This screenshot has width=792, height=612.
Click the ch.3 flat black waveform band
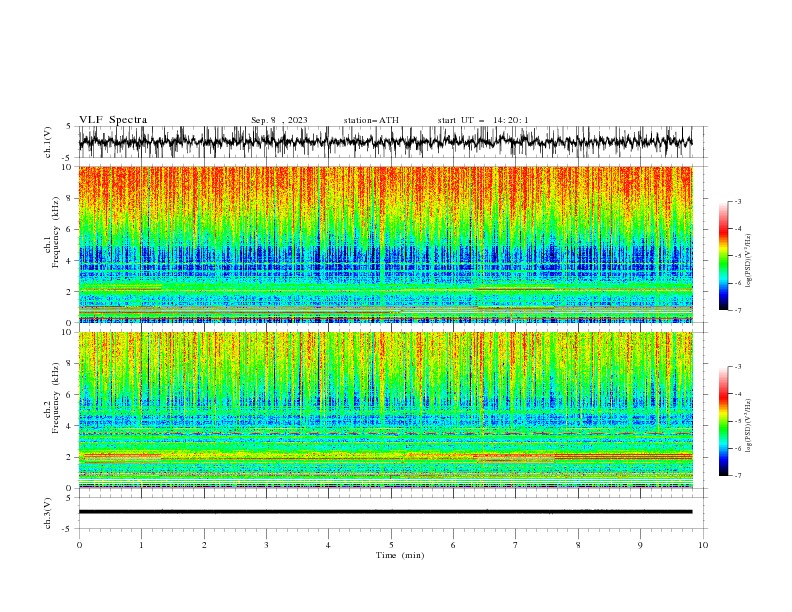pyautogui.click(x=385, y=512)
